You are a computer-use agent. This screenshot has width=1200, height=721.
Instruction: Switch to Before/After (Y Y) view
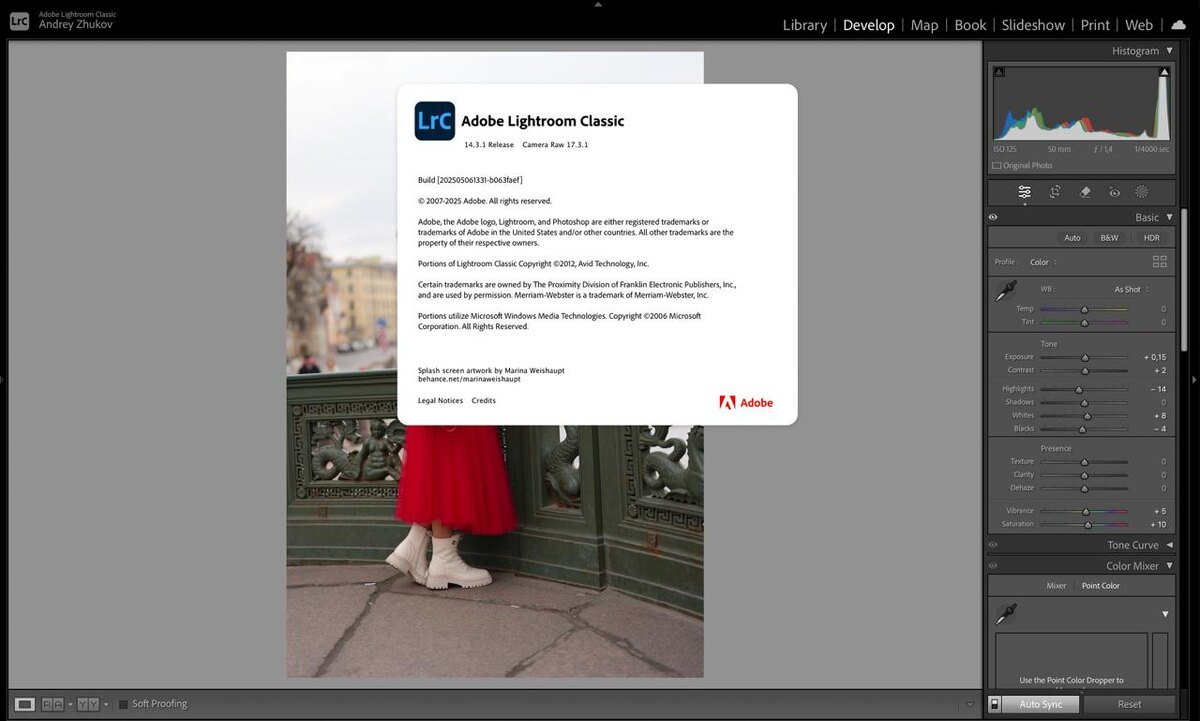pos(88,704)
